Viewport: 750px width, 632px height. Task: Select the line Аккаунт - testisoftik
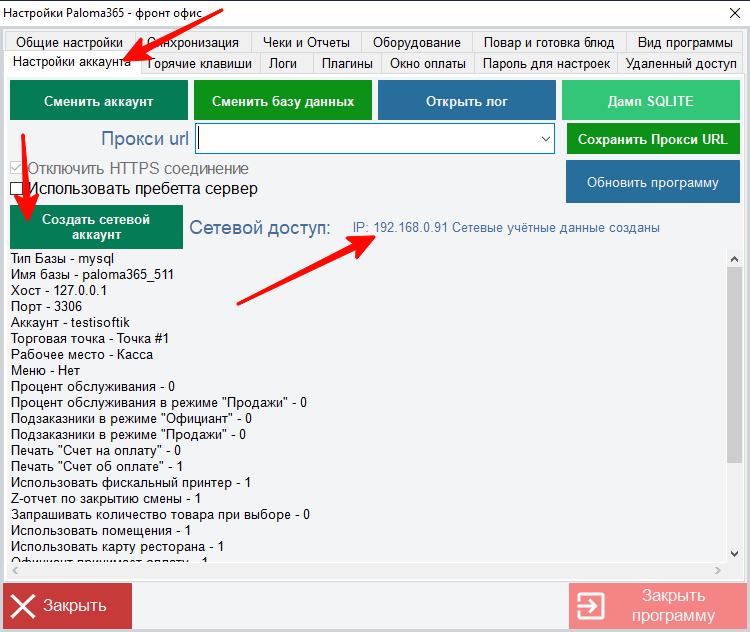70,322
